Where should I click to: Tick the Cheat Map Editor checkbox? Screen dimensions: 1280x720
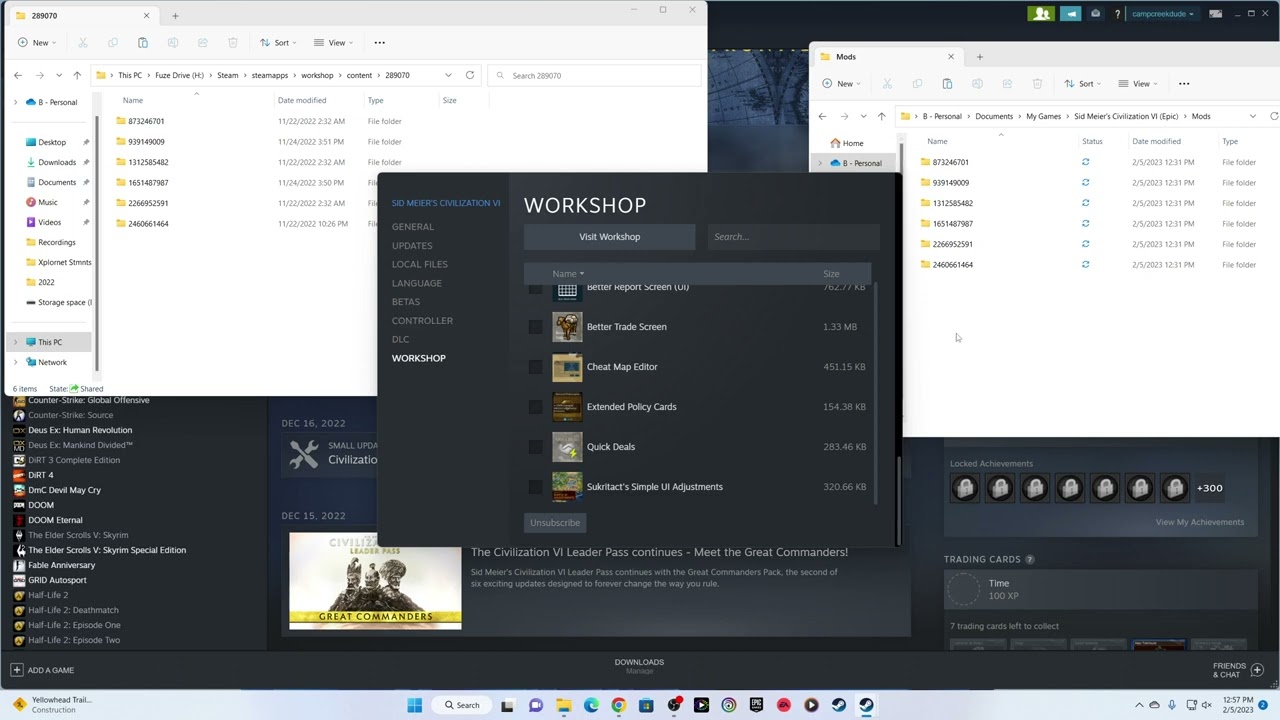(x=536, y=367)
